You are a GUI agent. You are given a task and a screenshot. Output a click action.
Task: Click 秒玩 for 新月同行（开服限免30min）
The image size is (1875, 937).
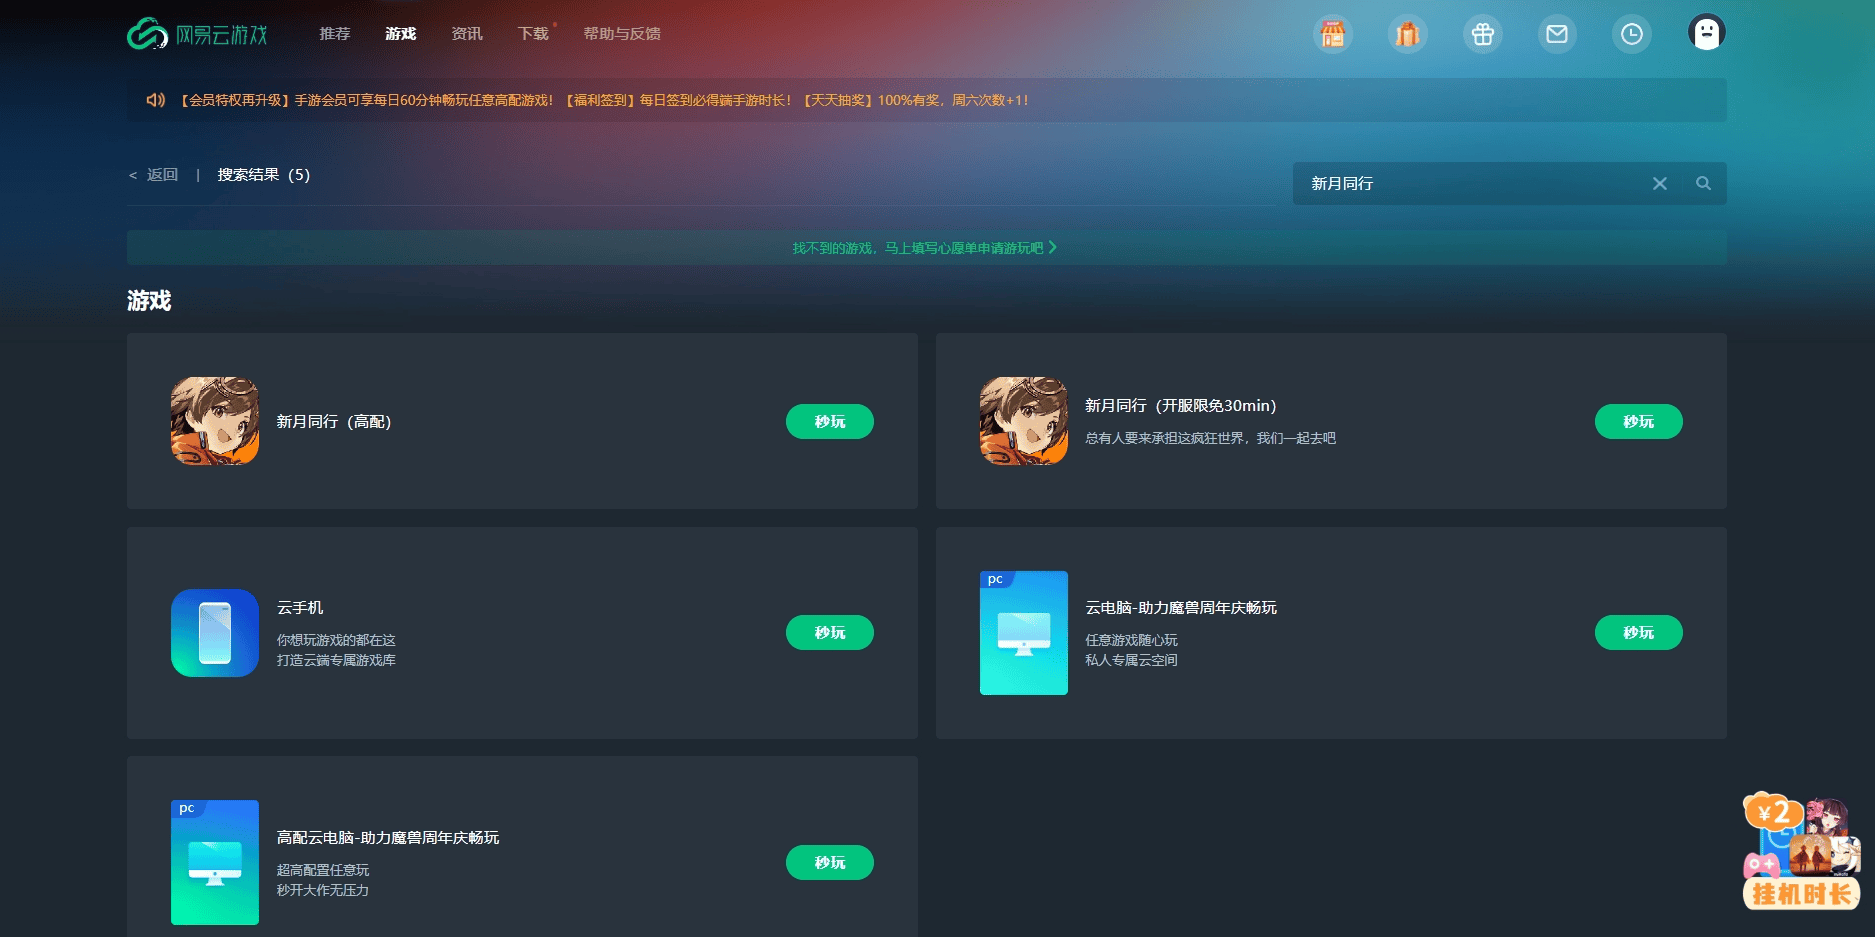pos(1639,422)
